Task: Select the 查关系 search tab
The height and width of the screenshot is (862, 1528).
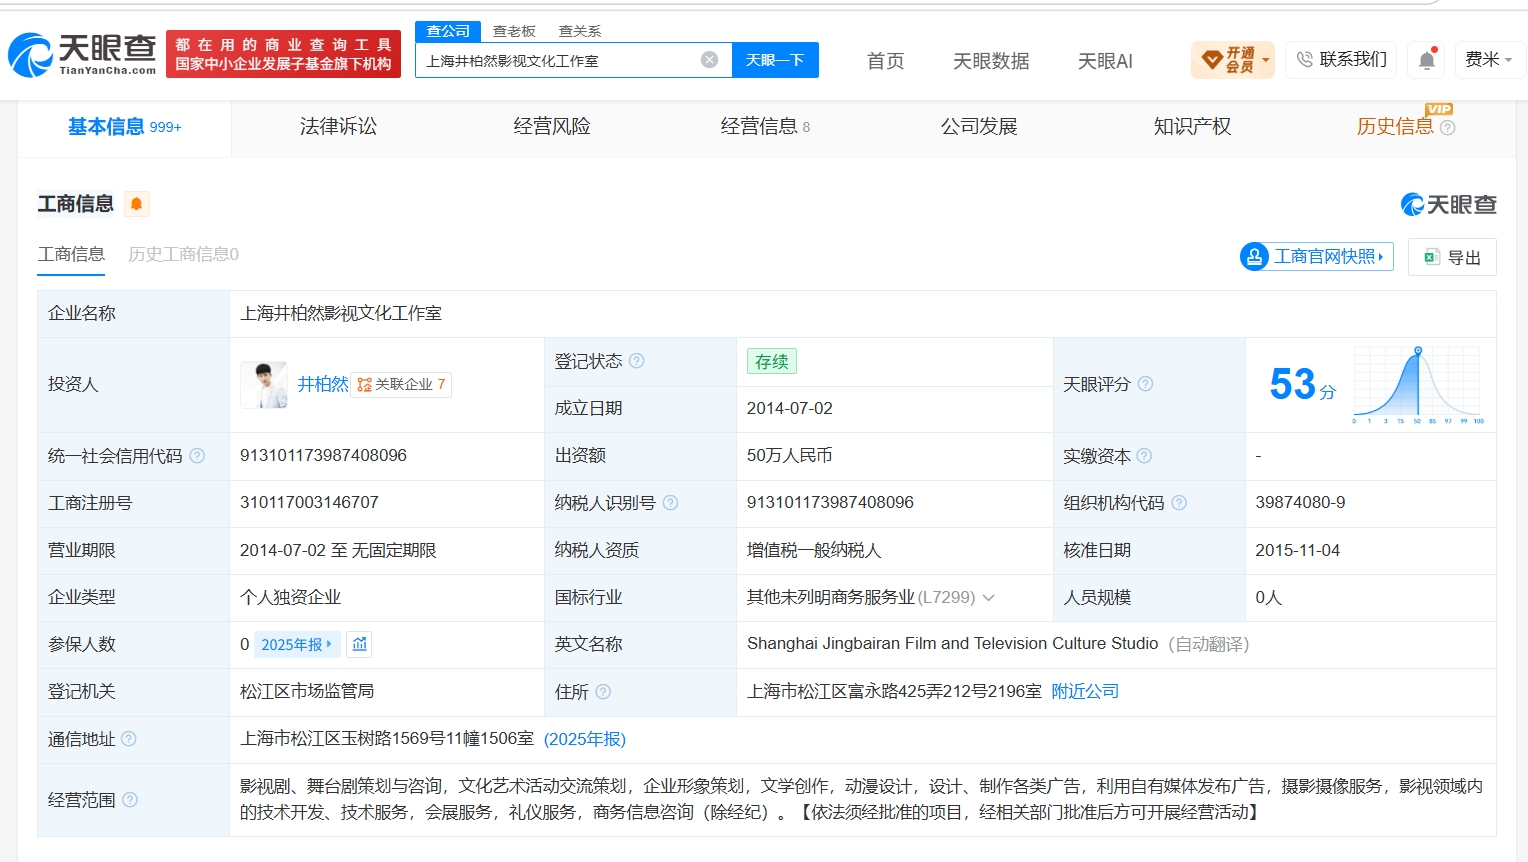Action: point(580,31)
